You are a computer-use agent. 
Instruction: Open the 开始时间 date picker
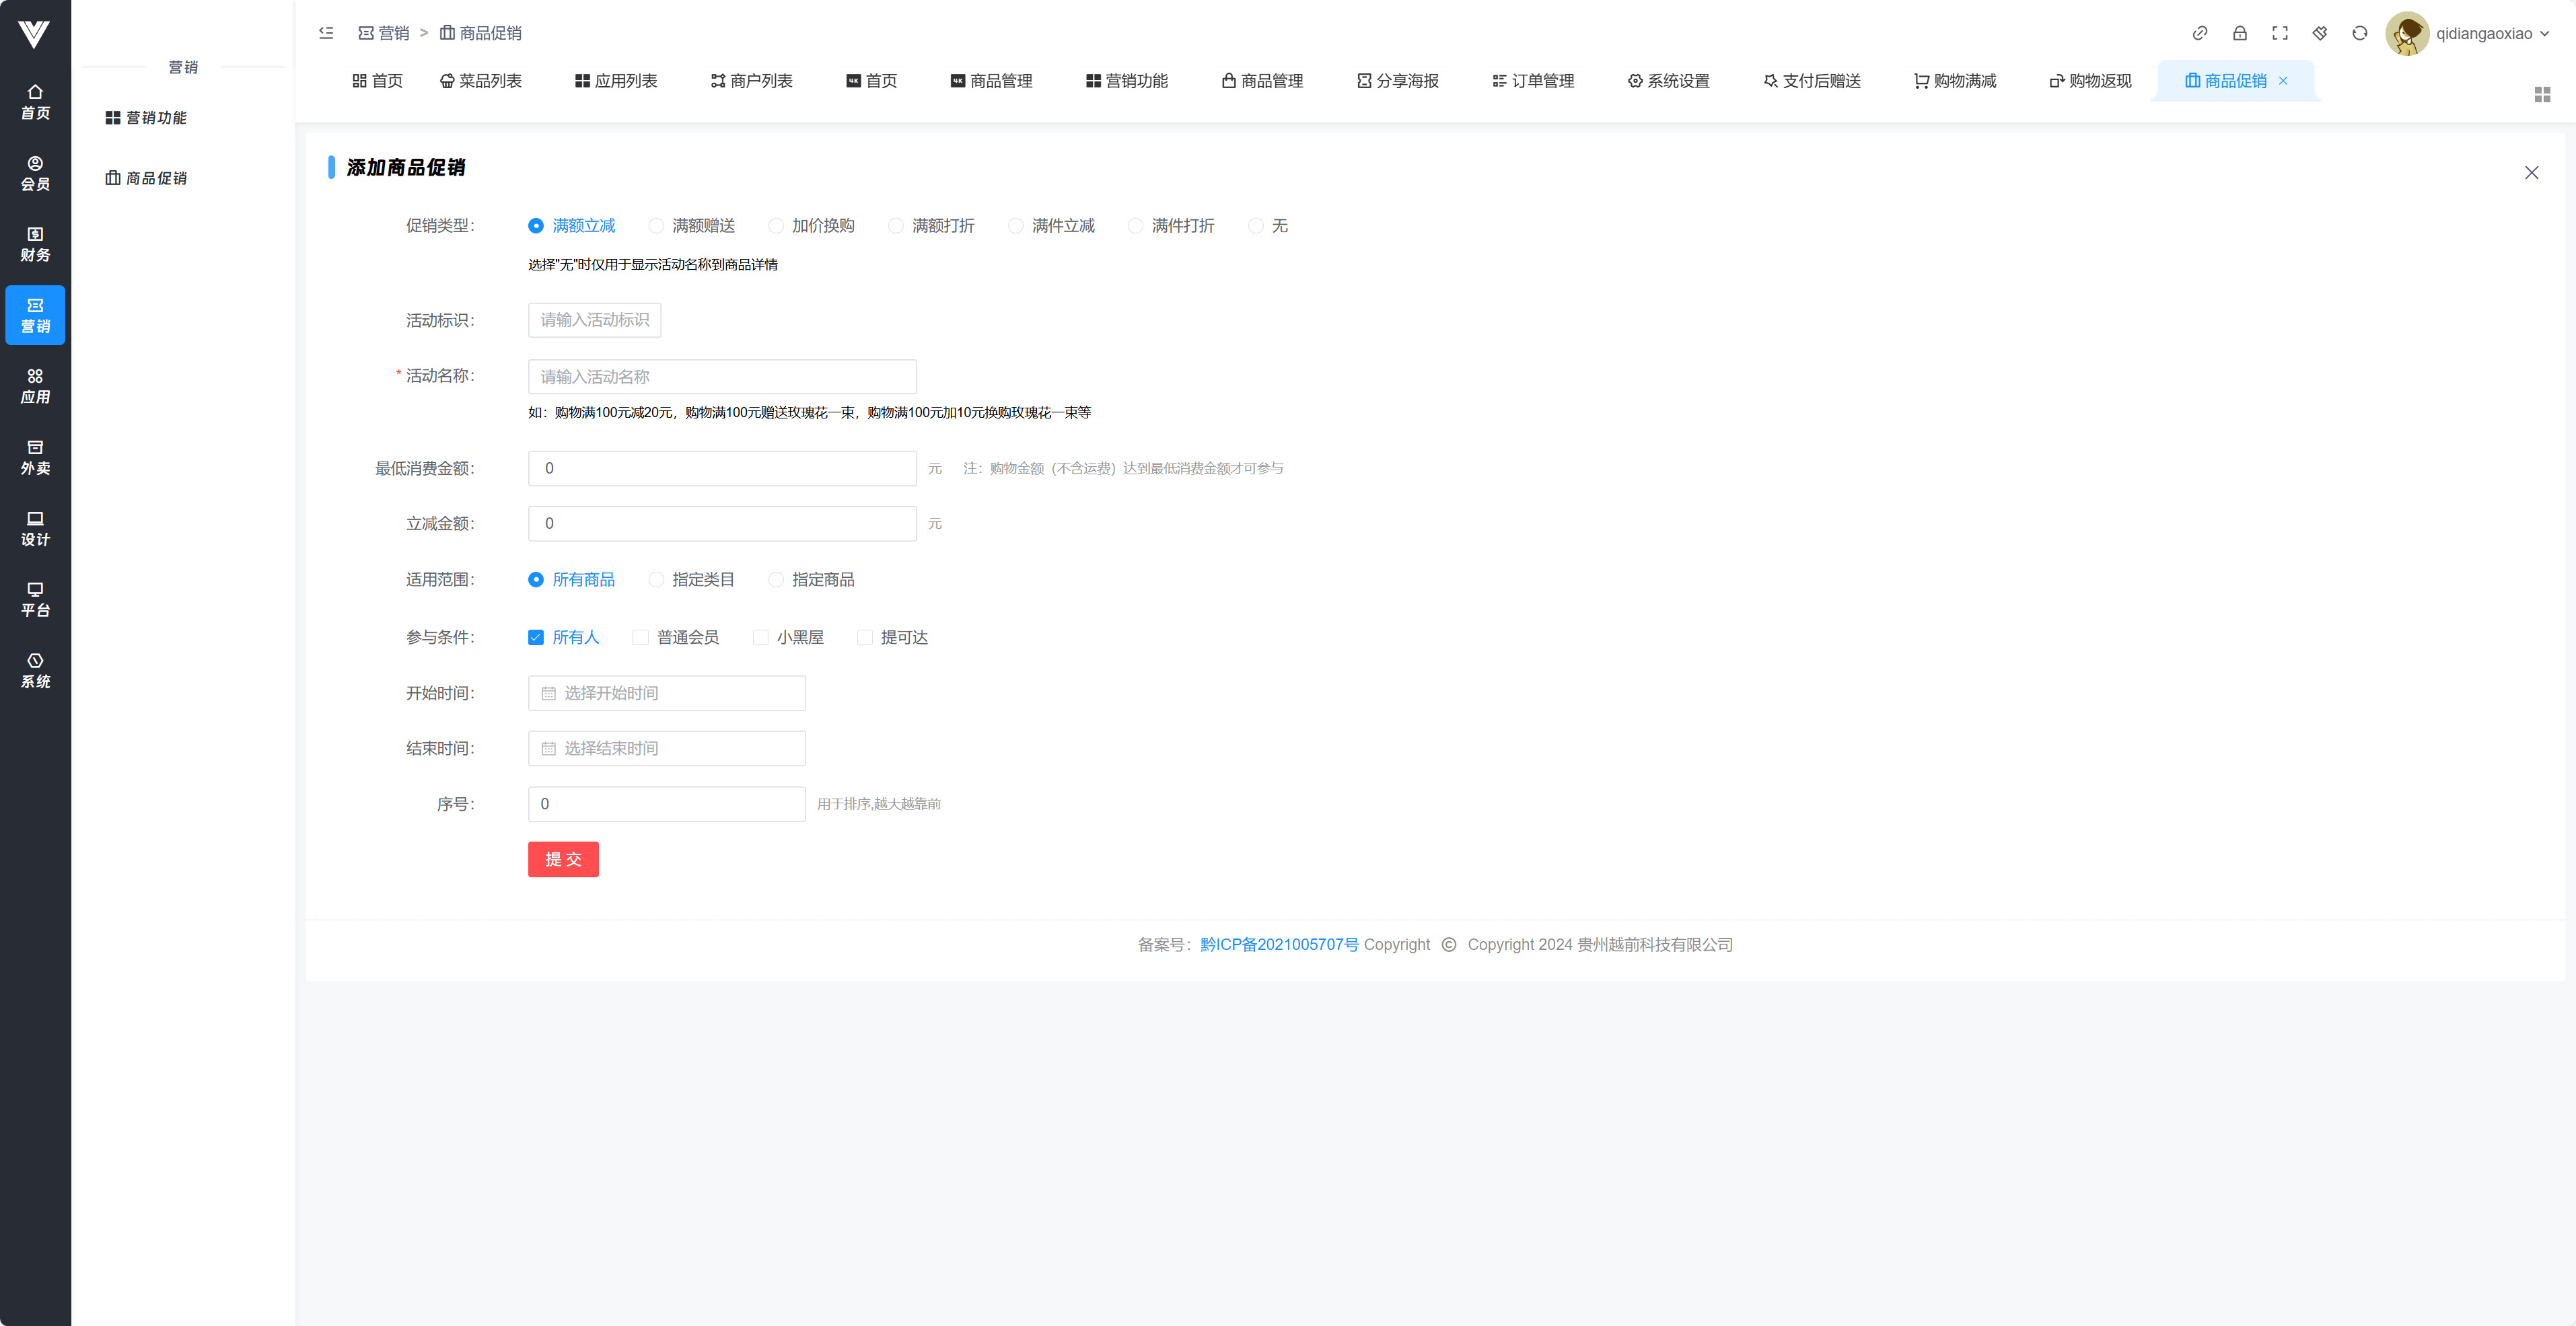pos(666,693)
